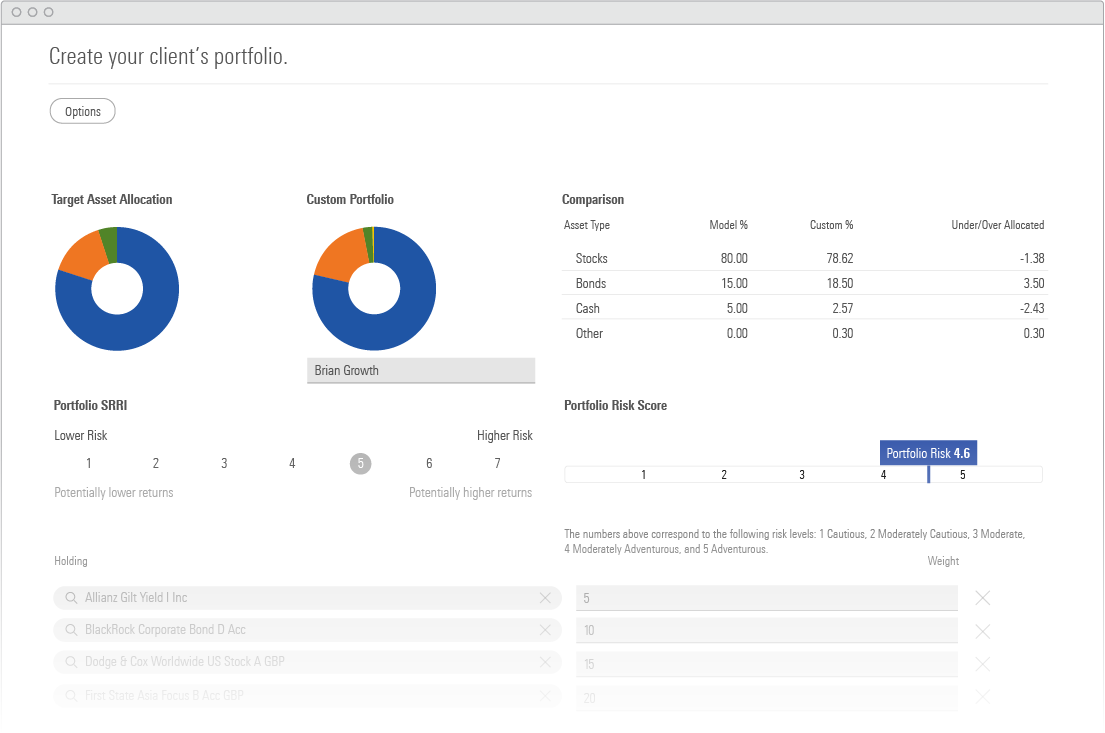Click the Options button
This screenshot has height=733, width=1105.
click(83, 111)
